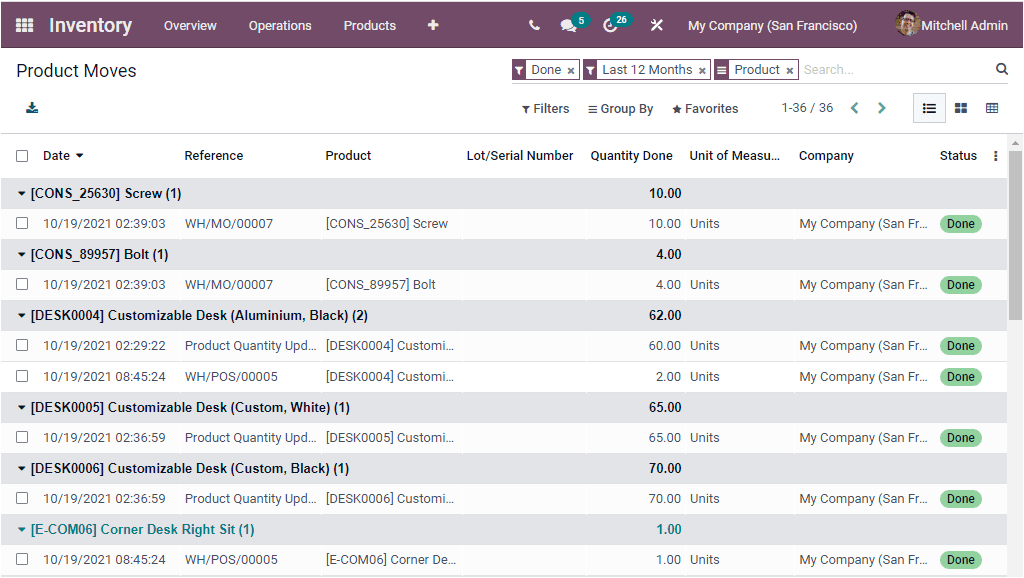The width and height of the screenshot is (1024, 578).
Task: Select the checkbox for WH/MO/00007 Screw row
Action: 22,223
